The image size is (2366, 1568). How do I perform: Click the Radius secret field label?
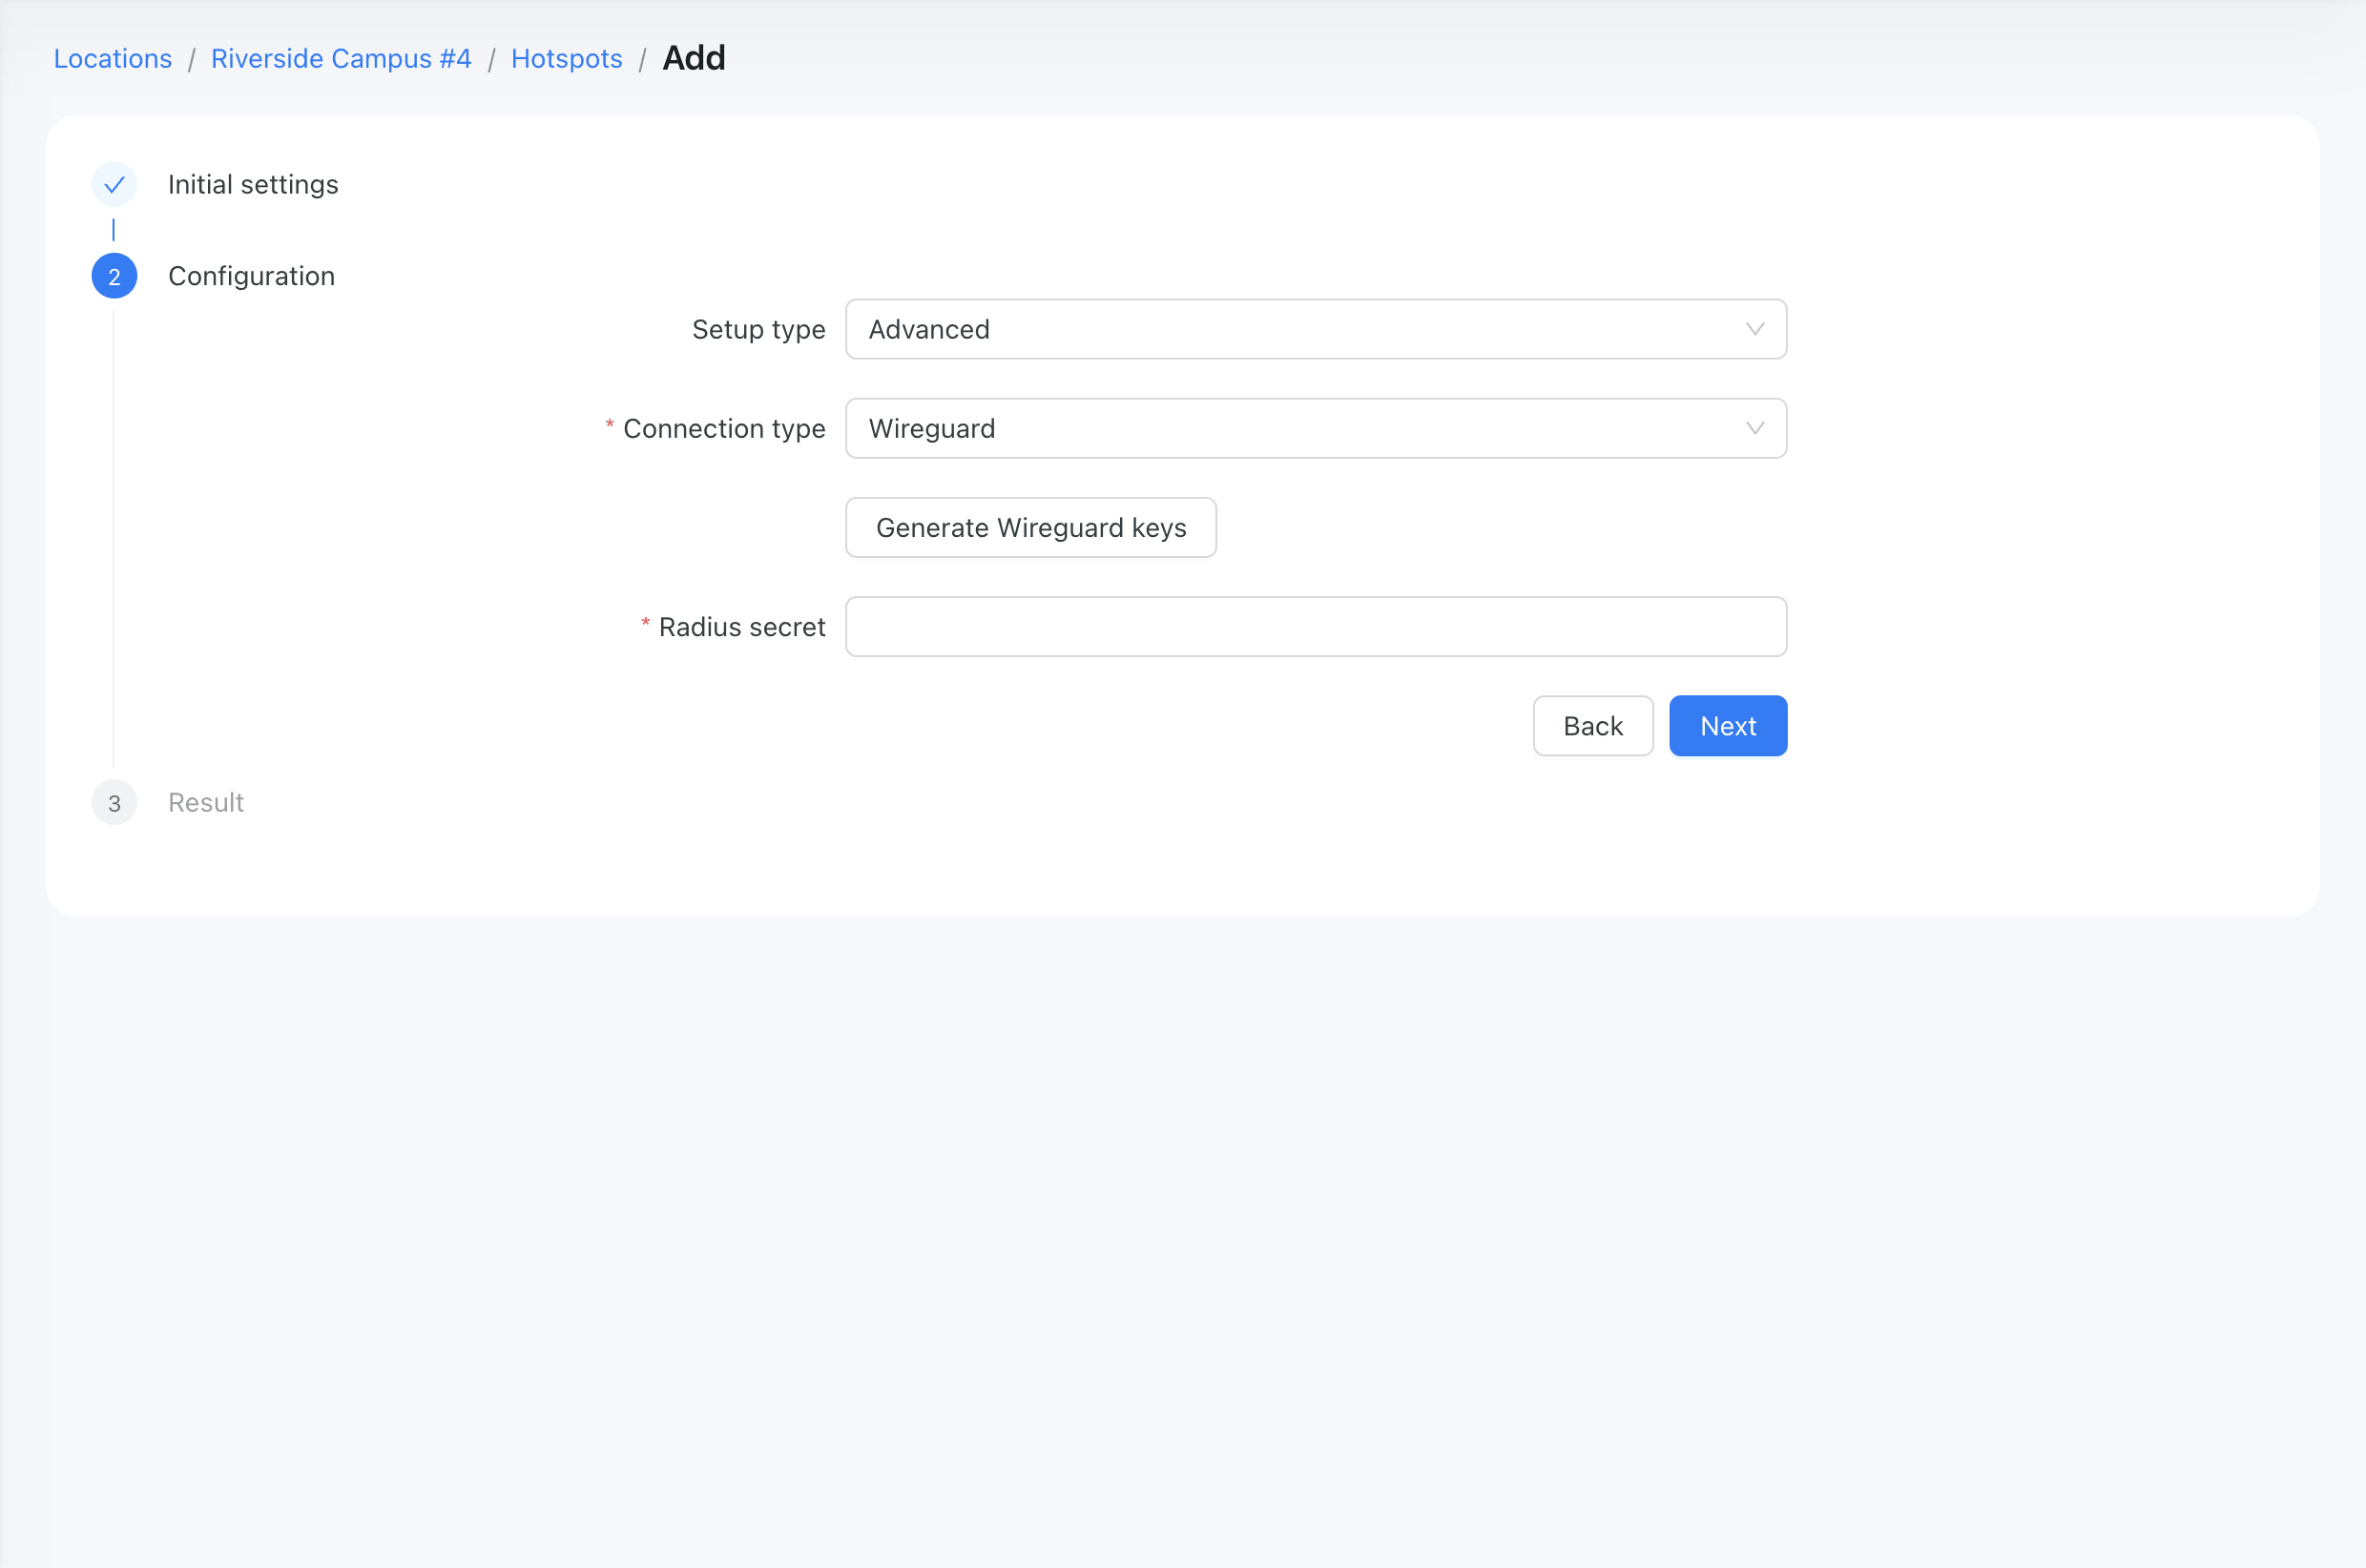coord(742,627)
